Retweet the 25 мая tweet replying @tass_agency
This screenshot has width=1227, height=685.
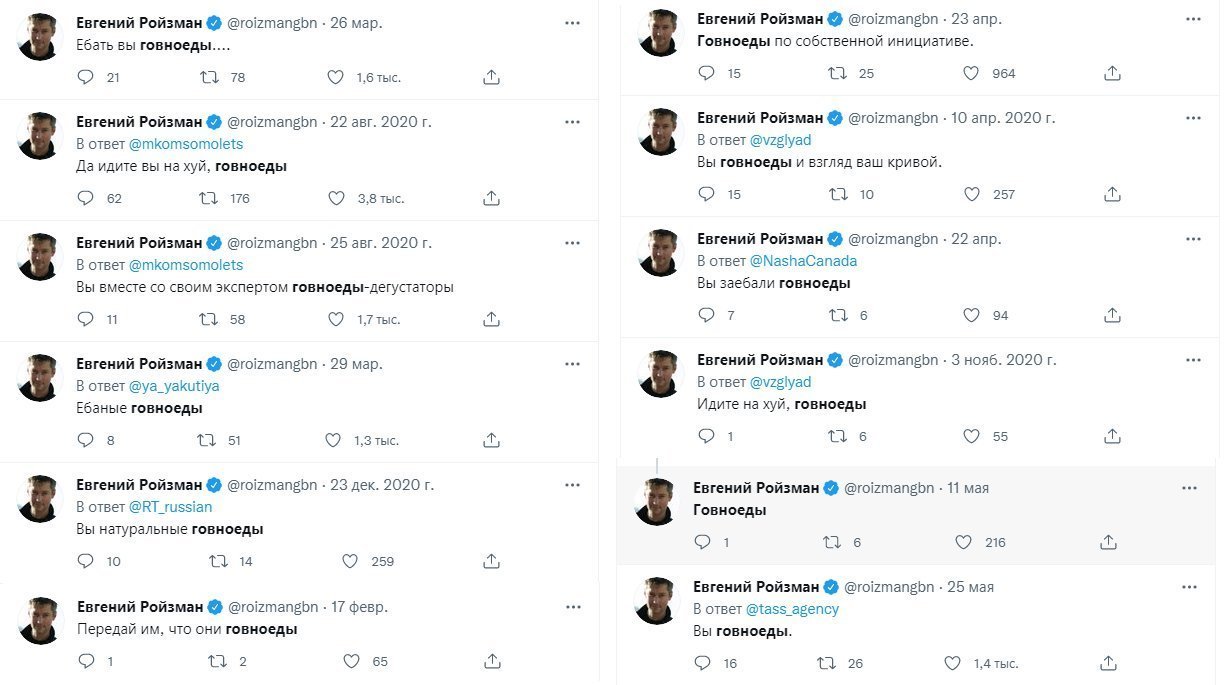827,663
